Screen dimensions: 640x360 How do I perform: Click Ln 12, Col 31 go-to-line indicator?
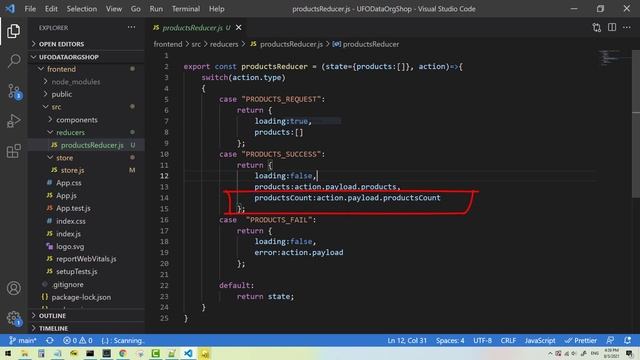pos(407,340)
